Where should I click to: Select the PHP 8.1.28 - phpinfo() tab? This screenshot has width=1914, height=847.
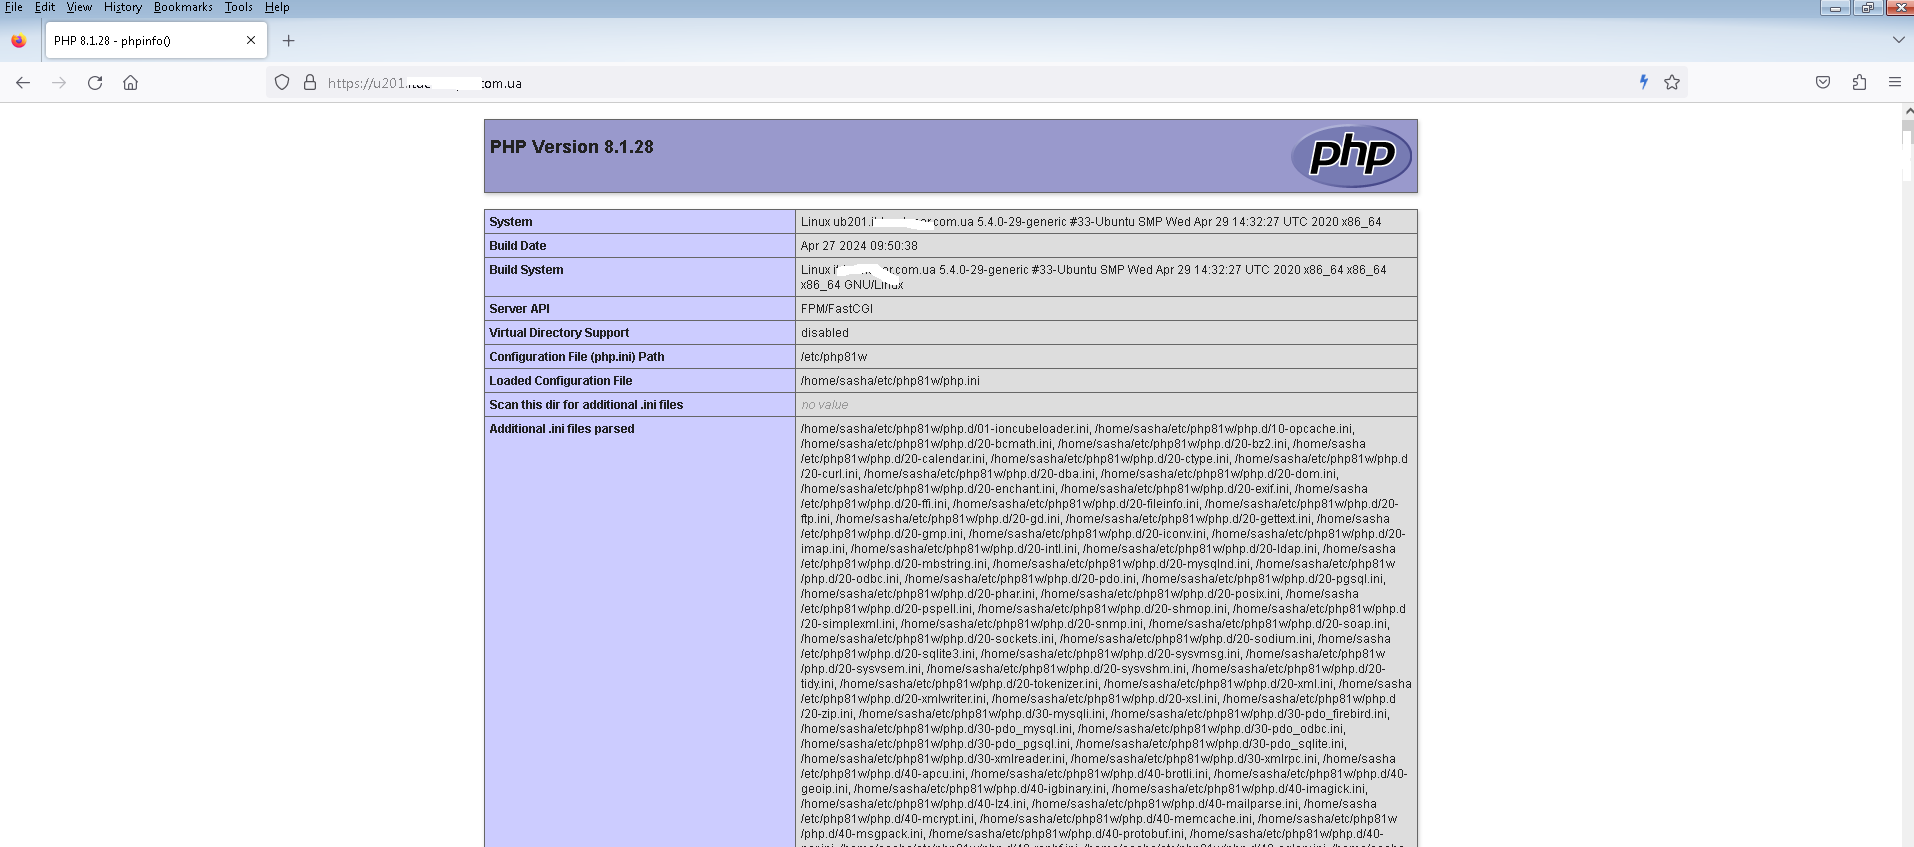coord(140,41)
